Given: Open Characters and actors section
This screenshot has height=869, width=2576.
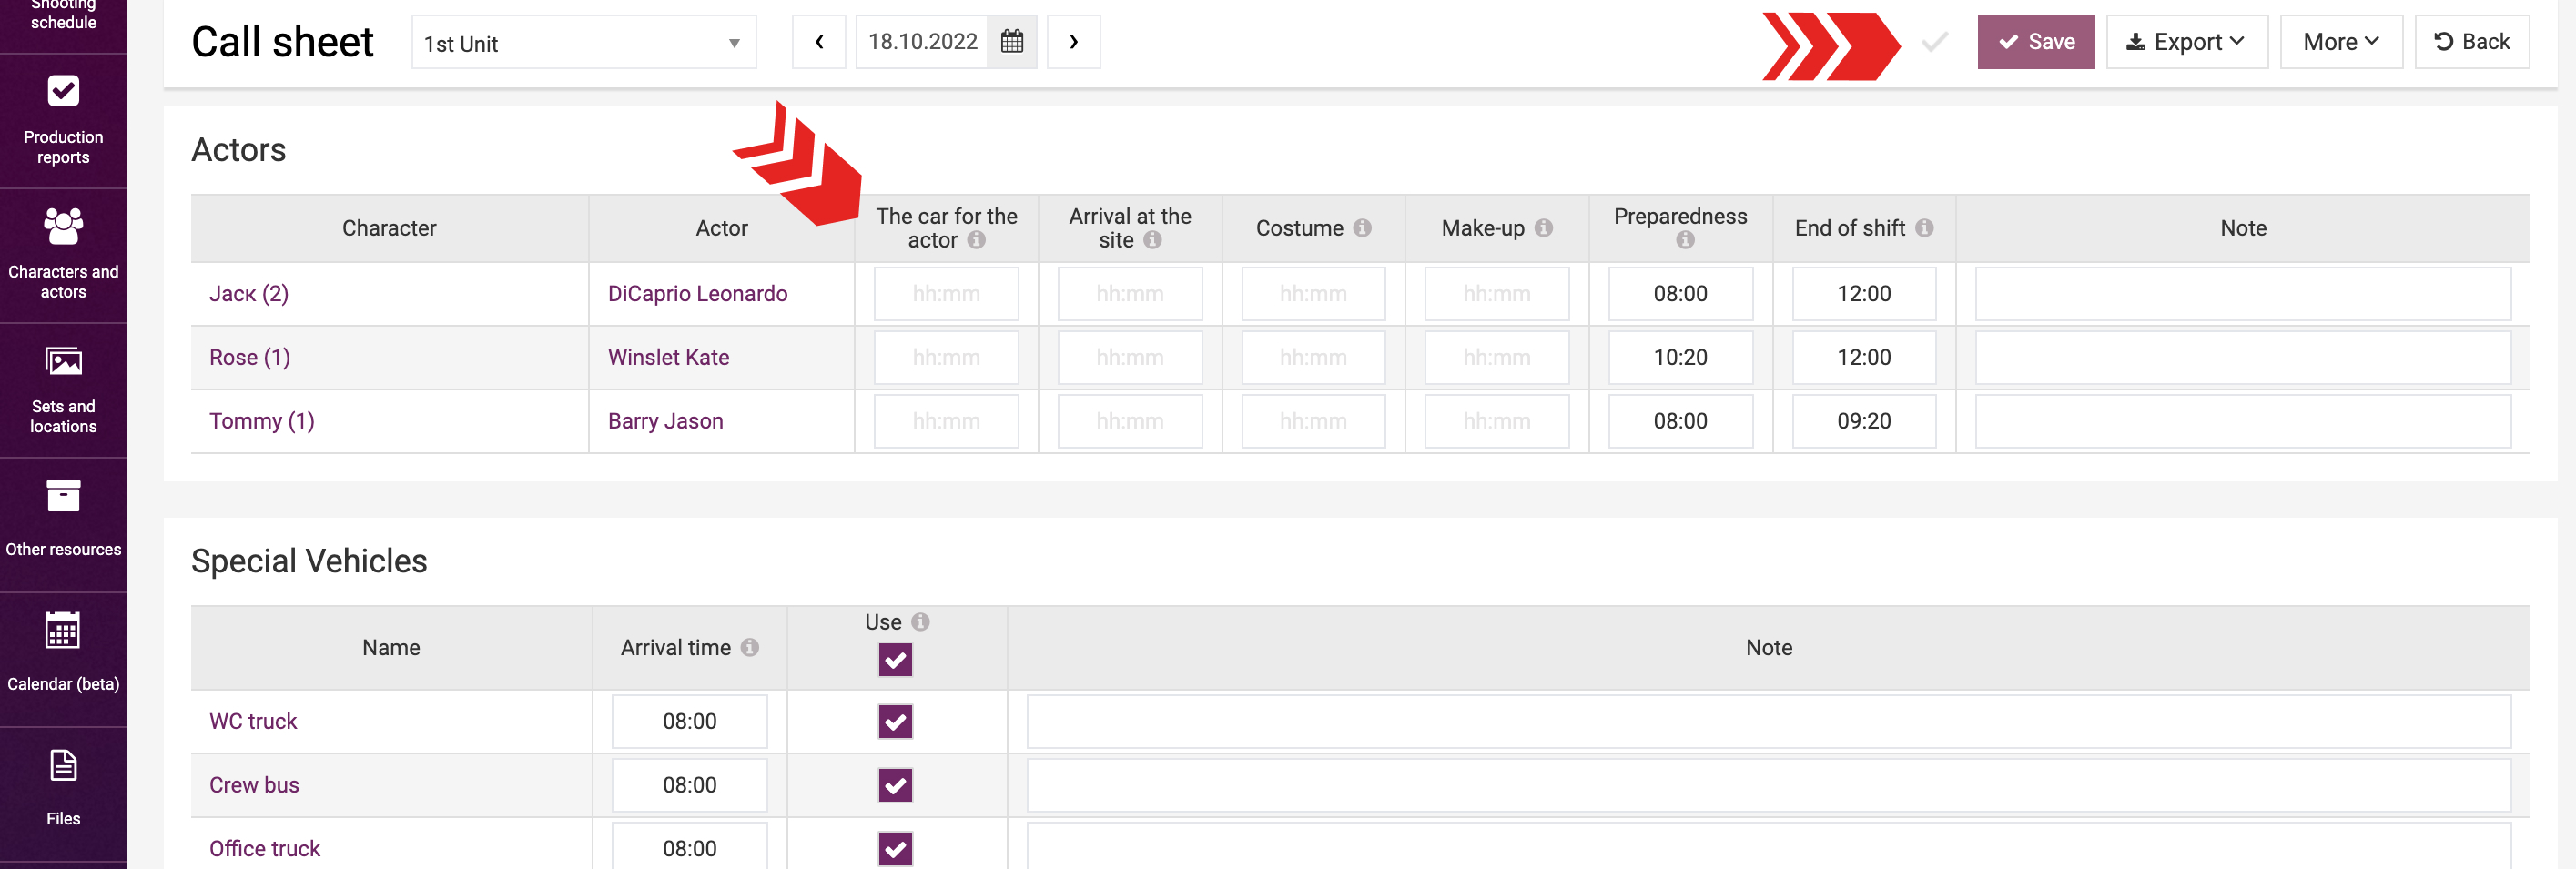Looking at the screenshot, I should pyautogui.click(x=63, y=256).
